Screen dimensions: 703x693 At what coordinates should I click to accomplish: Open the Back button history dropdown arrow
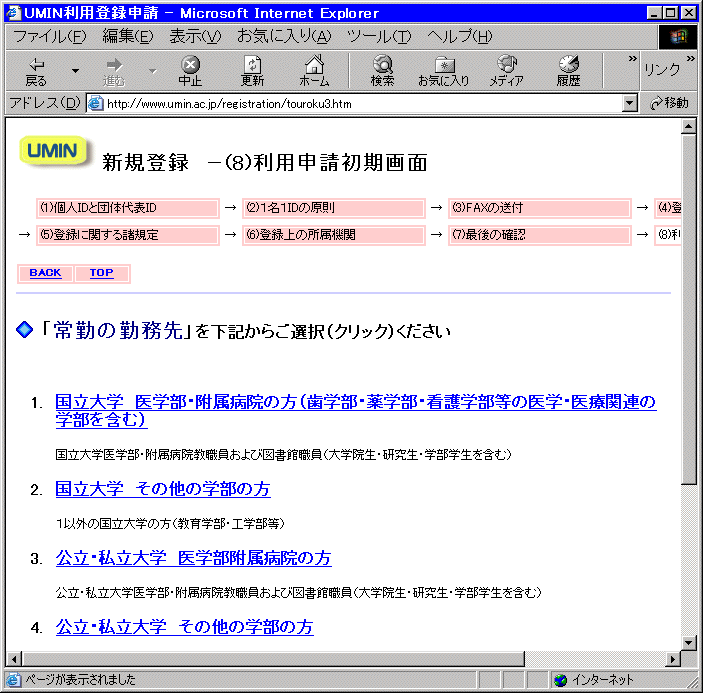pos(75,71)
